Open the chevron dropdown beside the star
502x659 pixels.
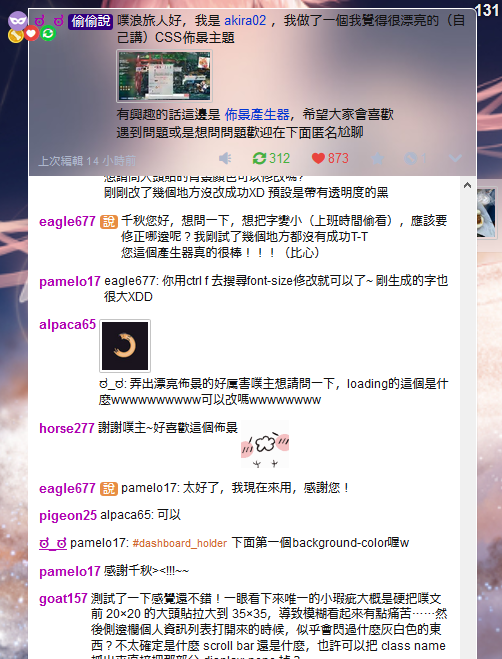pos(455,158)
